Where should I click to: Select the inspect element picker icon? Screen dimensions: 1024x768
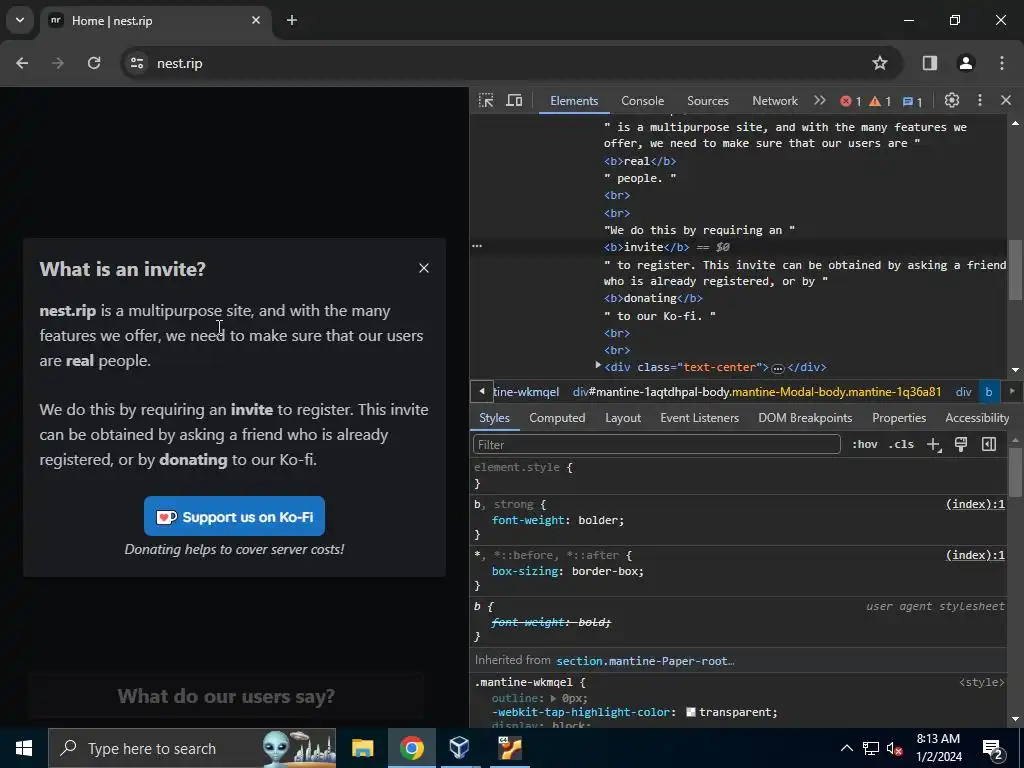[486, 101]
